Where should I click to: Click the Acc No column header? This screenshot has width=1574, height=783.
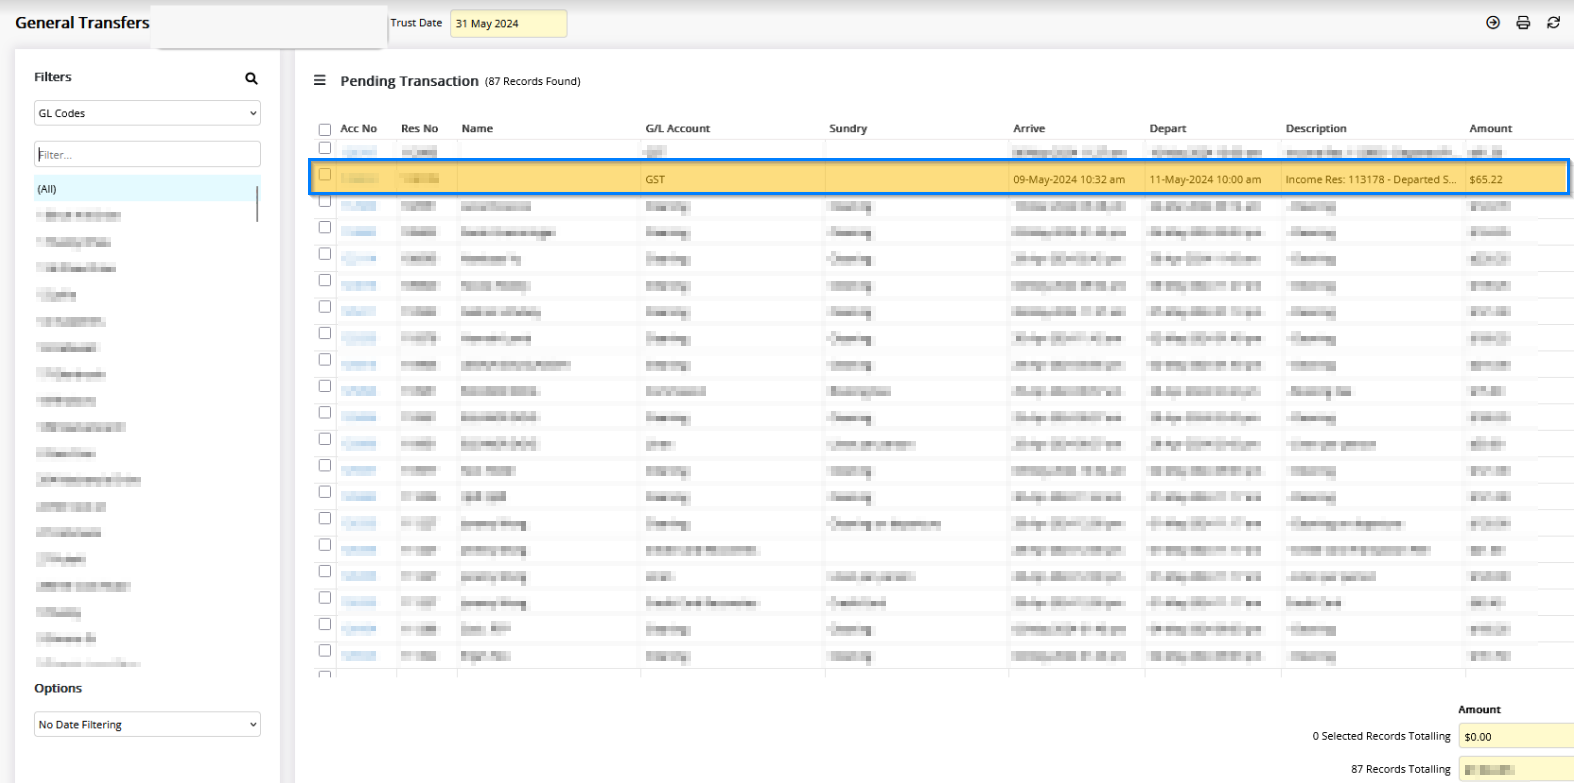(x=358, y=128)
